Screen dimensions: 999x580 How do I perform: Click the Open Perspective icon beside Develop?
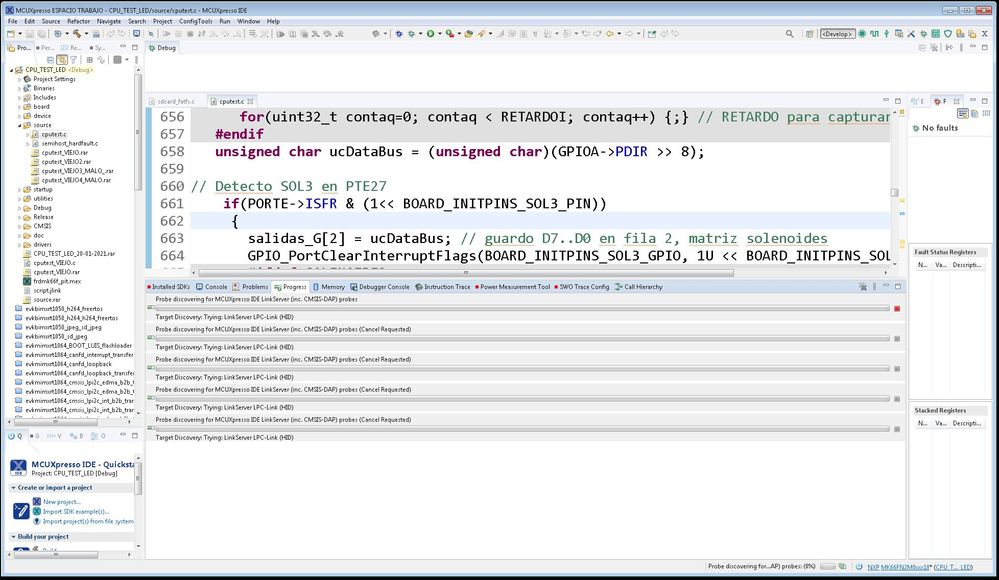tap(810, 34)
